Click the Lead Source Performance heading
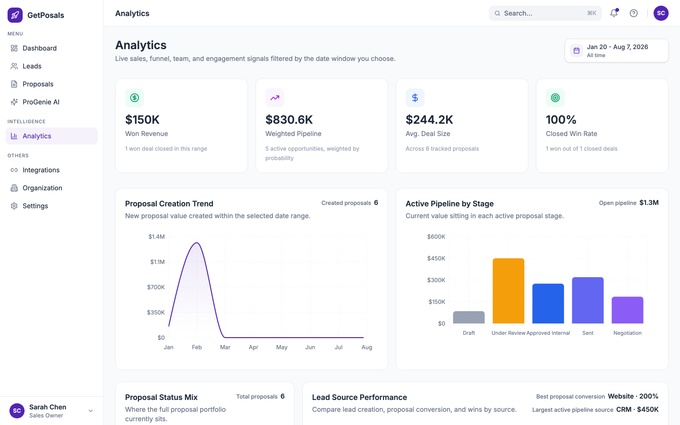This screenshot has width=680, height=425. tap(360, 397)
